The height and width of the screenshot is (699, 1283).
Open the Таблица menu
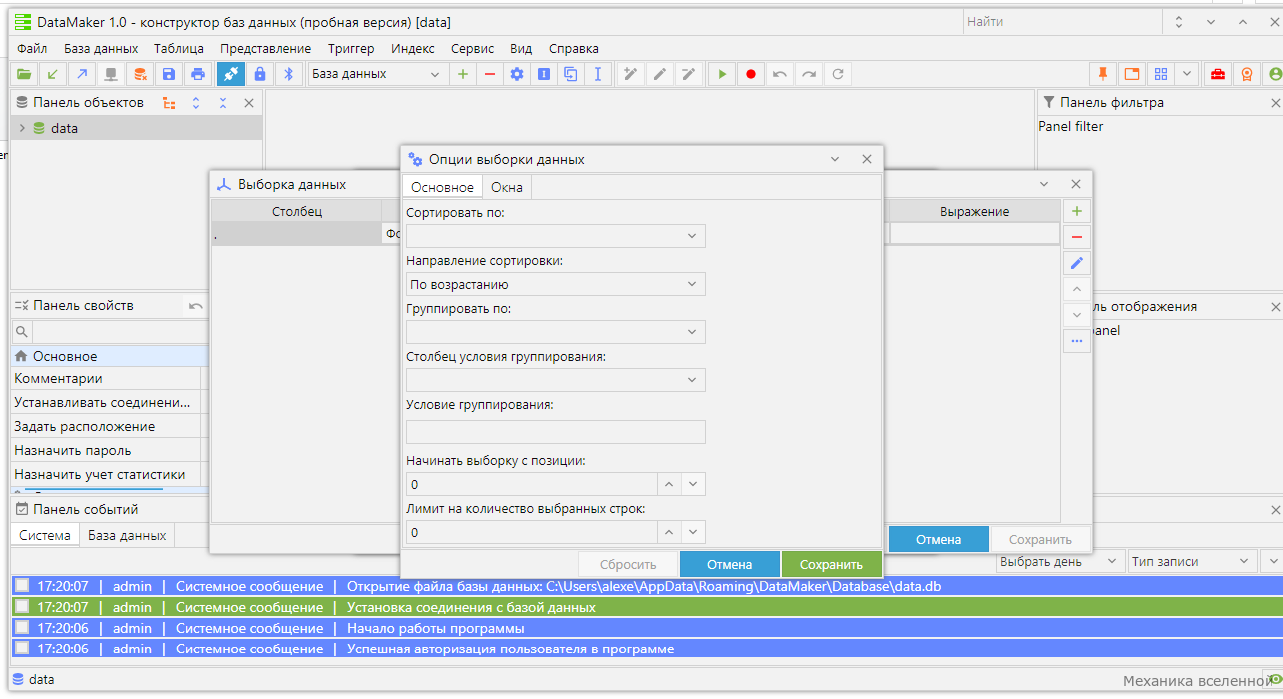click(179, 48)
